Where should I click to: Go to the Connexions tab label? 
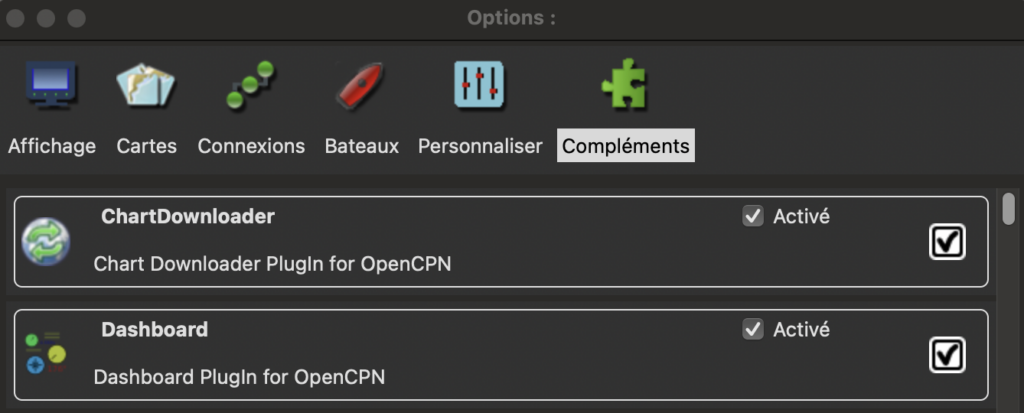(x=251, y=146)
